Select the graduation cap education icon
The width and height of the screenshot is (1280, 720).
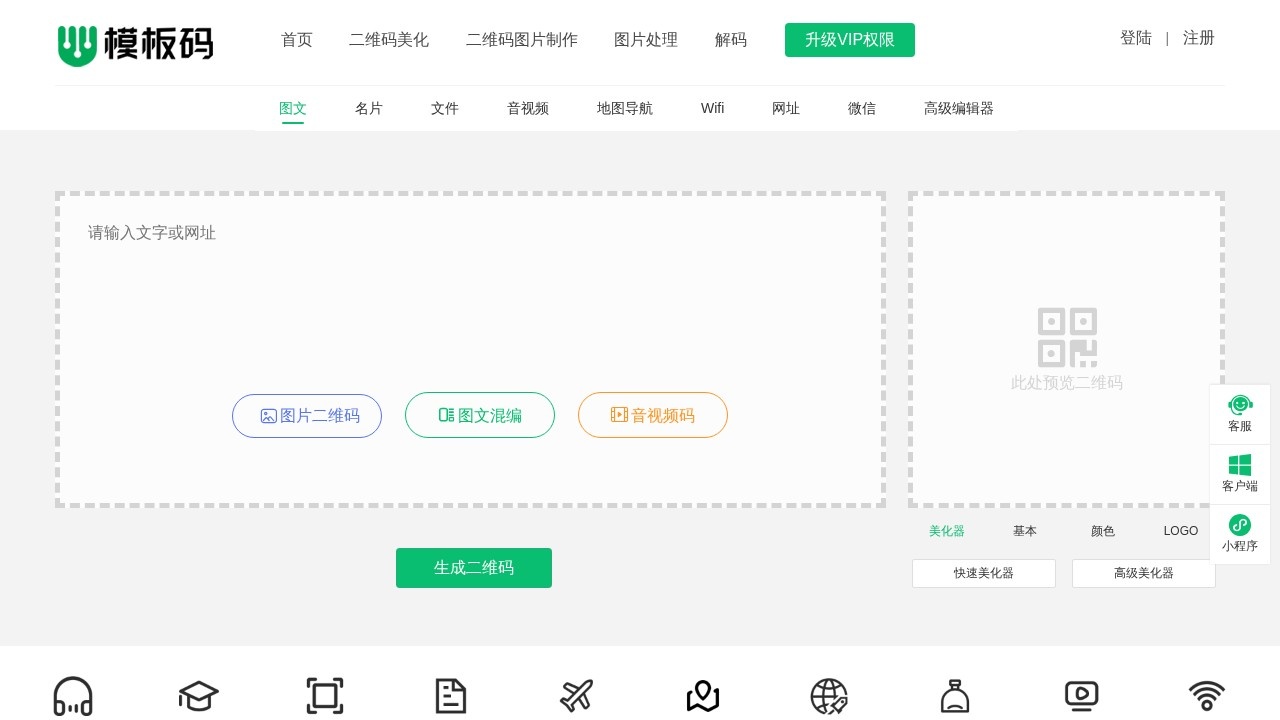[197, 696]
